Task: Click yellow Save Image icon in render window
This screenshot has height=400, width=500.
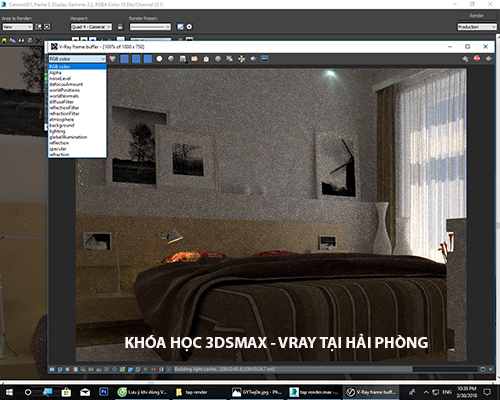Action: point(4,40)
